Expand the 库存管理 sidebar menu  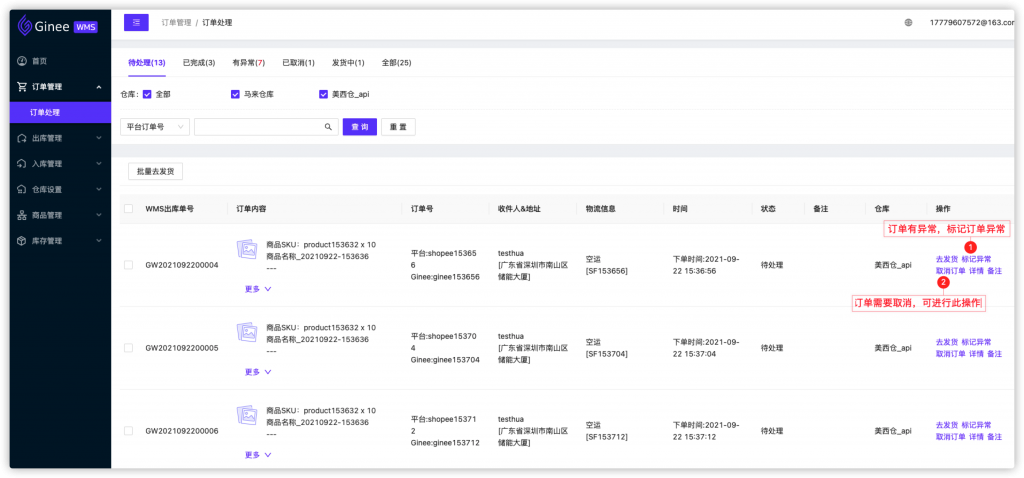tap(99, 240)
